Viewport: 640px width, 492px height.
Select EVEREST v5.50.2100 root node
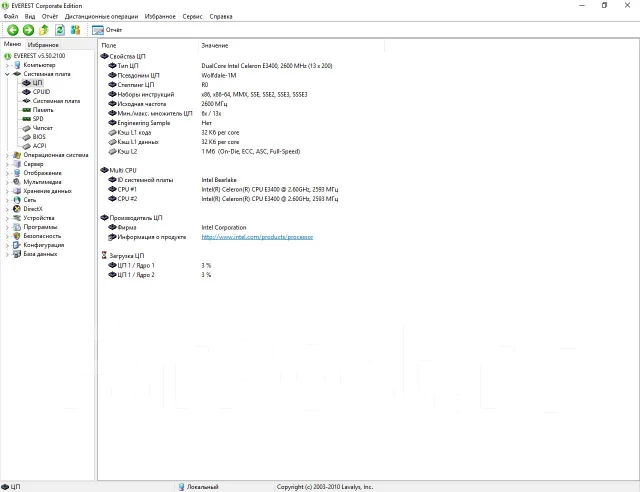pos(39,56)
